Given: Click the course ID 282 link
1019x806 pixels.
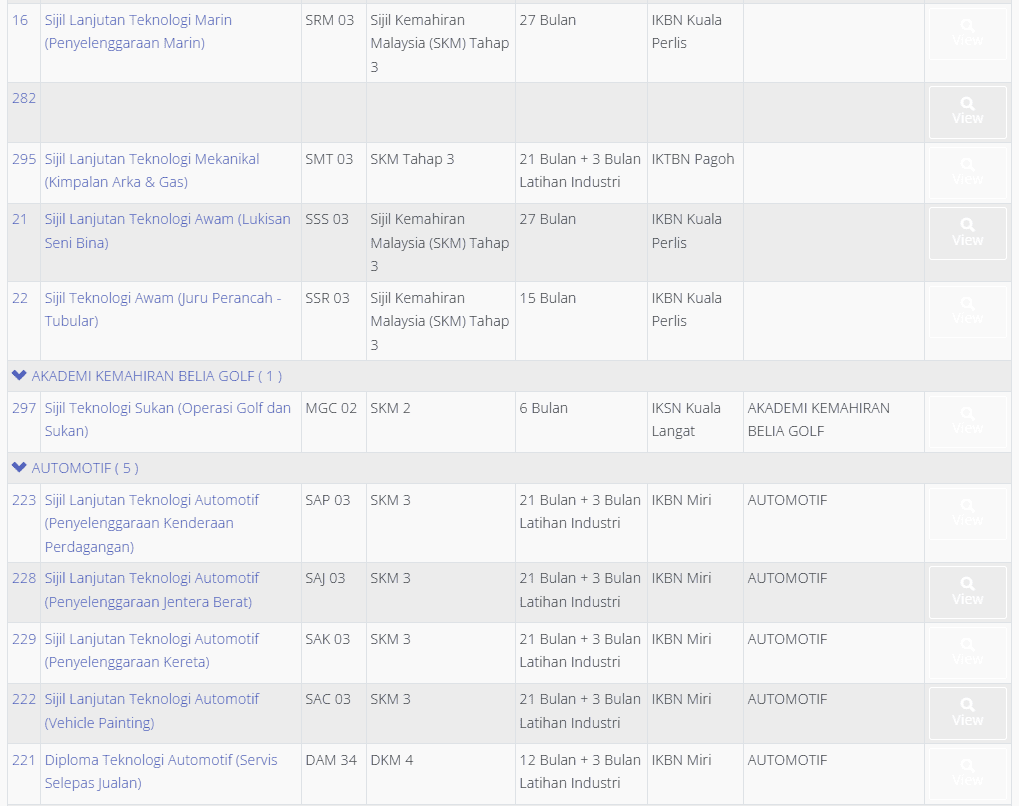Looking at the screenshot, I should pyautogui.click(x=23, y=98).
